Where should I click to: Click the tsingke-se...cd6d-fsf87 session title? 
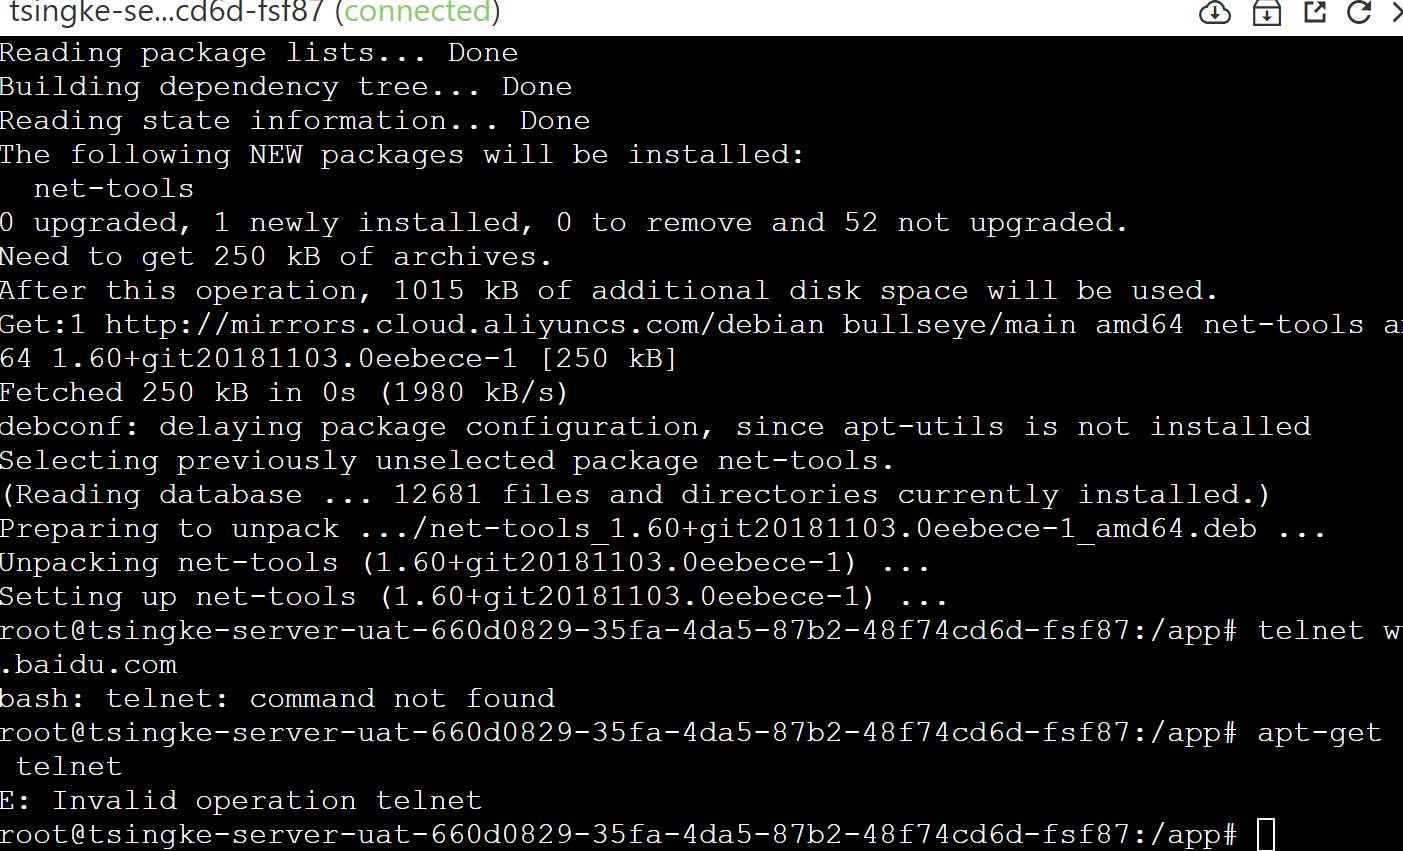point(166,13)
